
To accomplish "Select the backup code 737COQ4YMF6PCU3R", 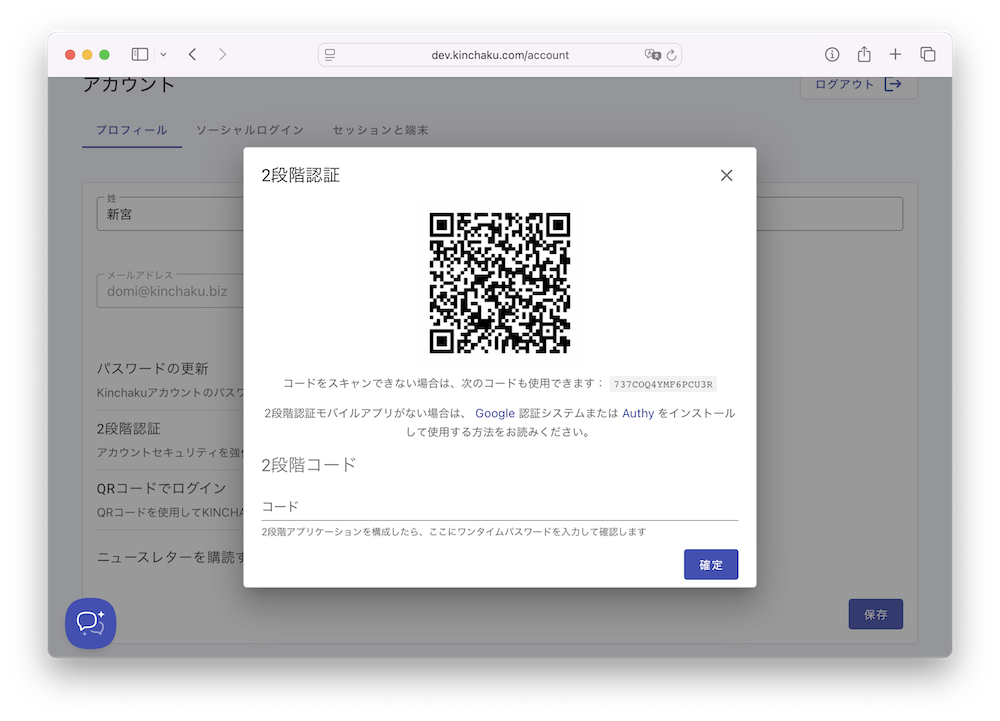I will tap(663, 384).
